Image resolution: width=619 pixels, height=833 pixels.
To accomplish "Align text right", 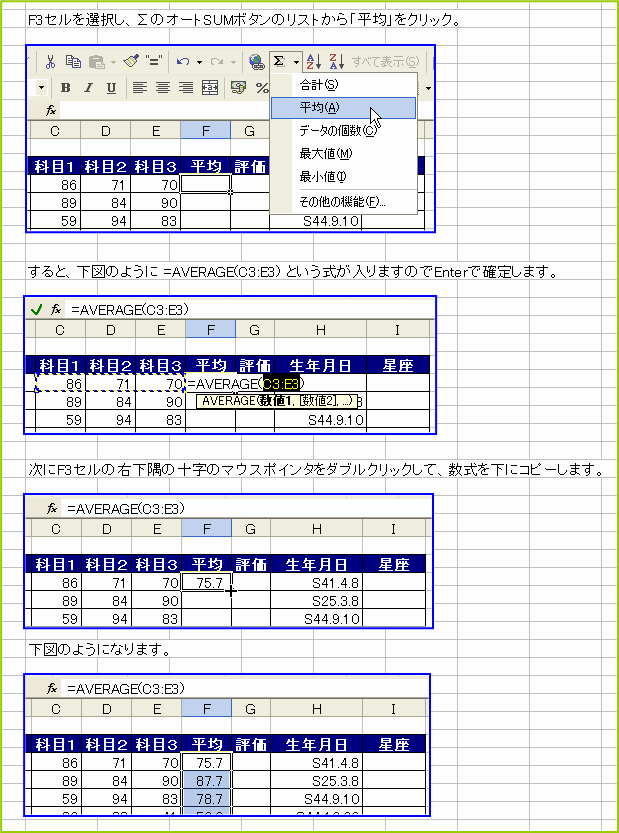I will (x=186, y=88).
